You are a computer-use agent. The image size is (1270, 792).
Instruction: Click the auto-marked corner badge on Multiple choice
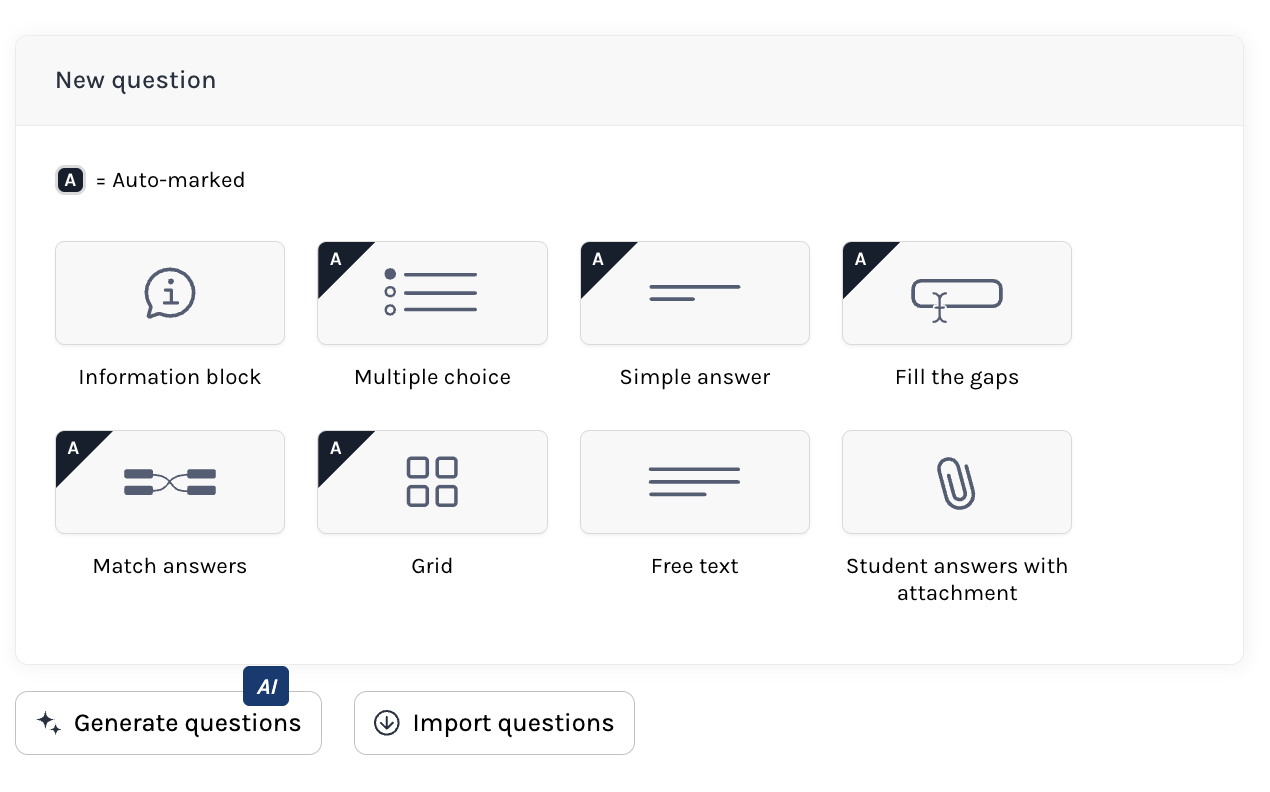coord(333,258)
